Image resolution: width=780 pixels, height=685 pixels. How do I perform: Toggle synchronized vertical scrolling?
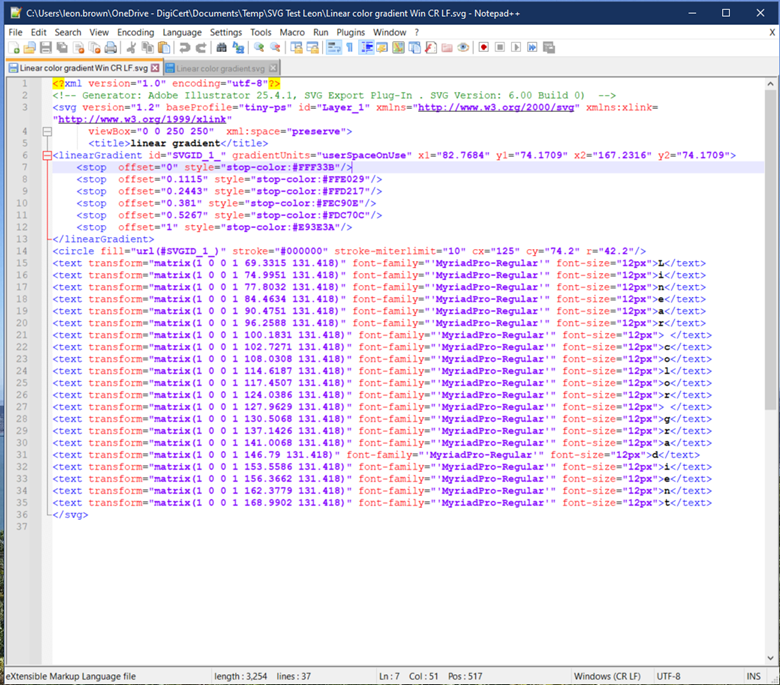click(x=296, y=48)
